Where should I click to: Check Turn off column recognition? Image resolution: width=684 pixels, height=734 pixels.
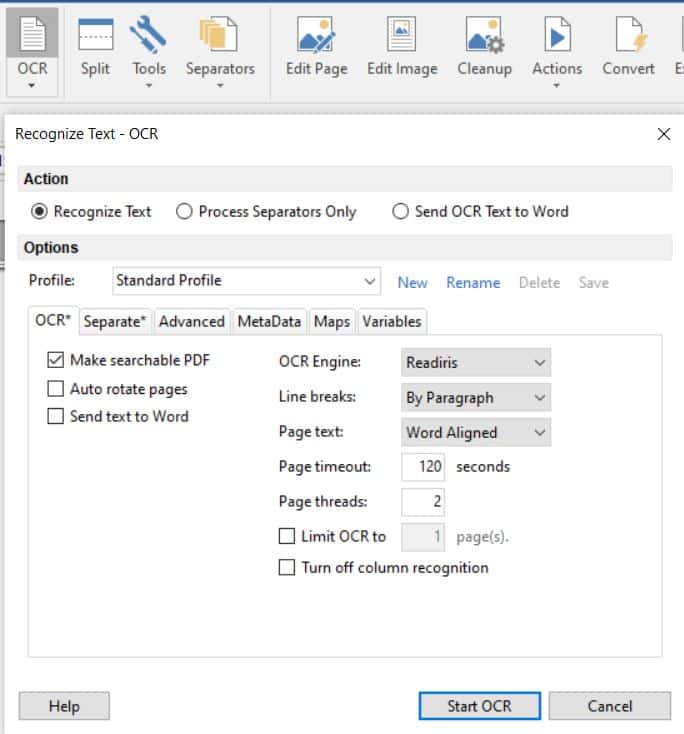(287, 567)
